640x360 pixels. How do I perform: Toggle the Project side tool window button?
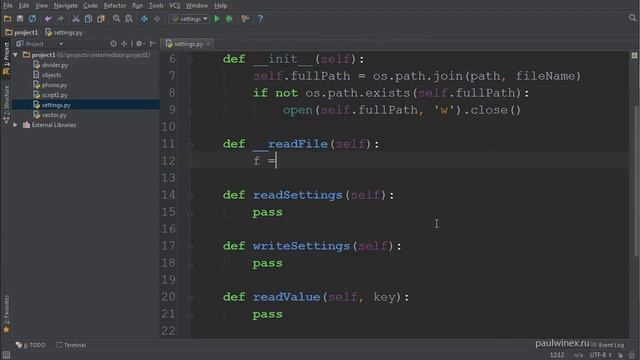click(6, 58)
